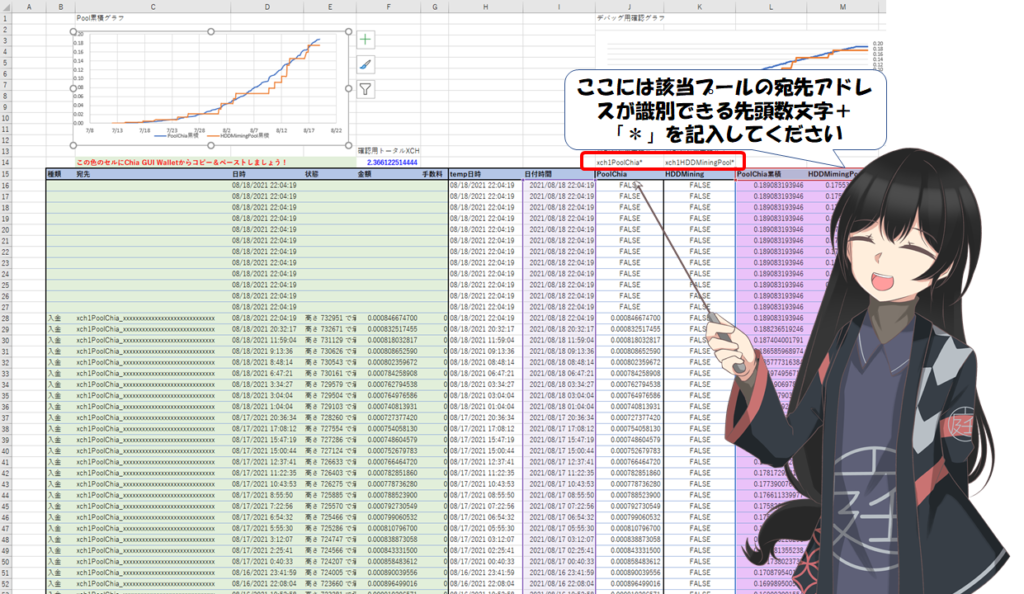Select the xch1HDDMiningPool* address pattern cell
Screen dimensions: 1024x594
point(699,162)
